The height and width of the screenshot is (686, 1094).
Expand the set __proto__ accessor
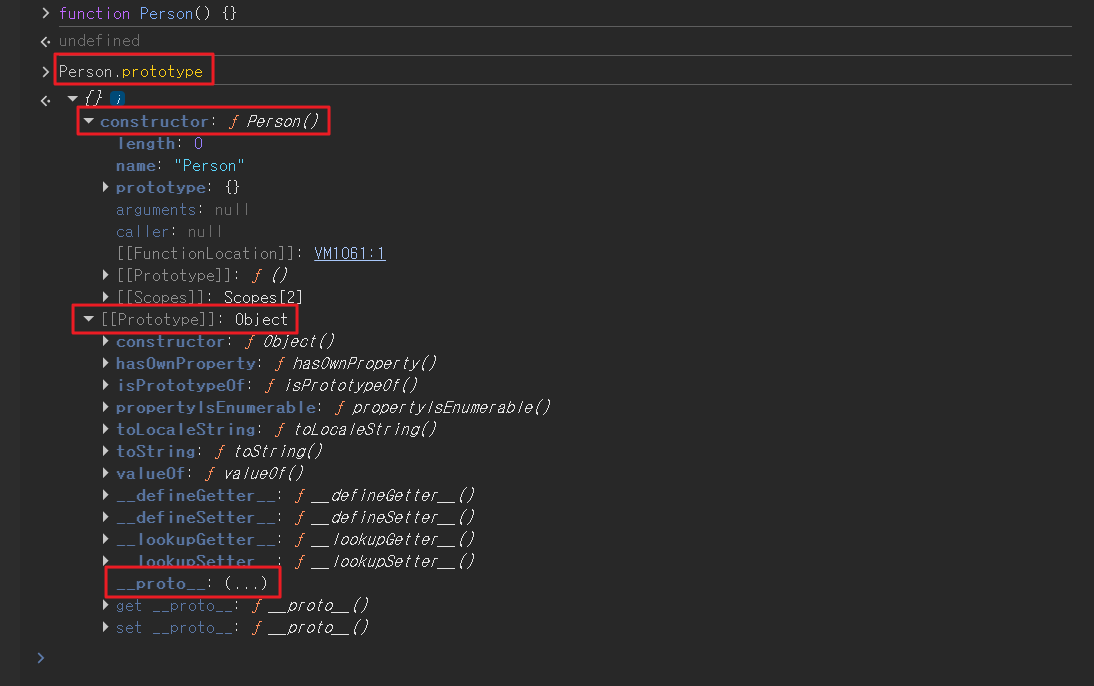click(106, 628)
